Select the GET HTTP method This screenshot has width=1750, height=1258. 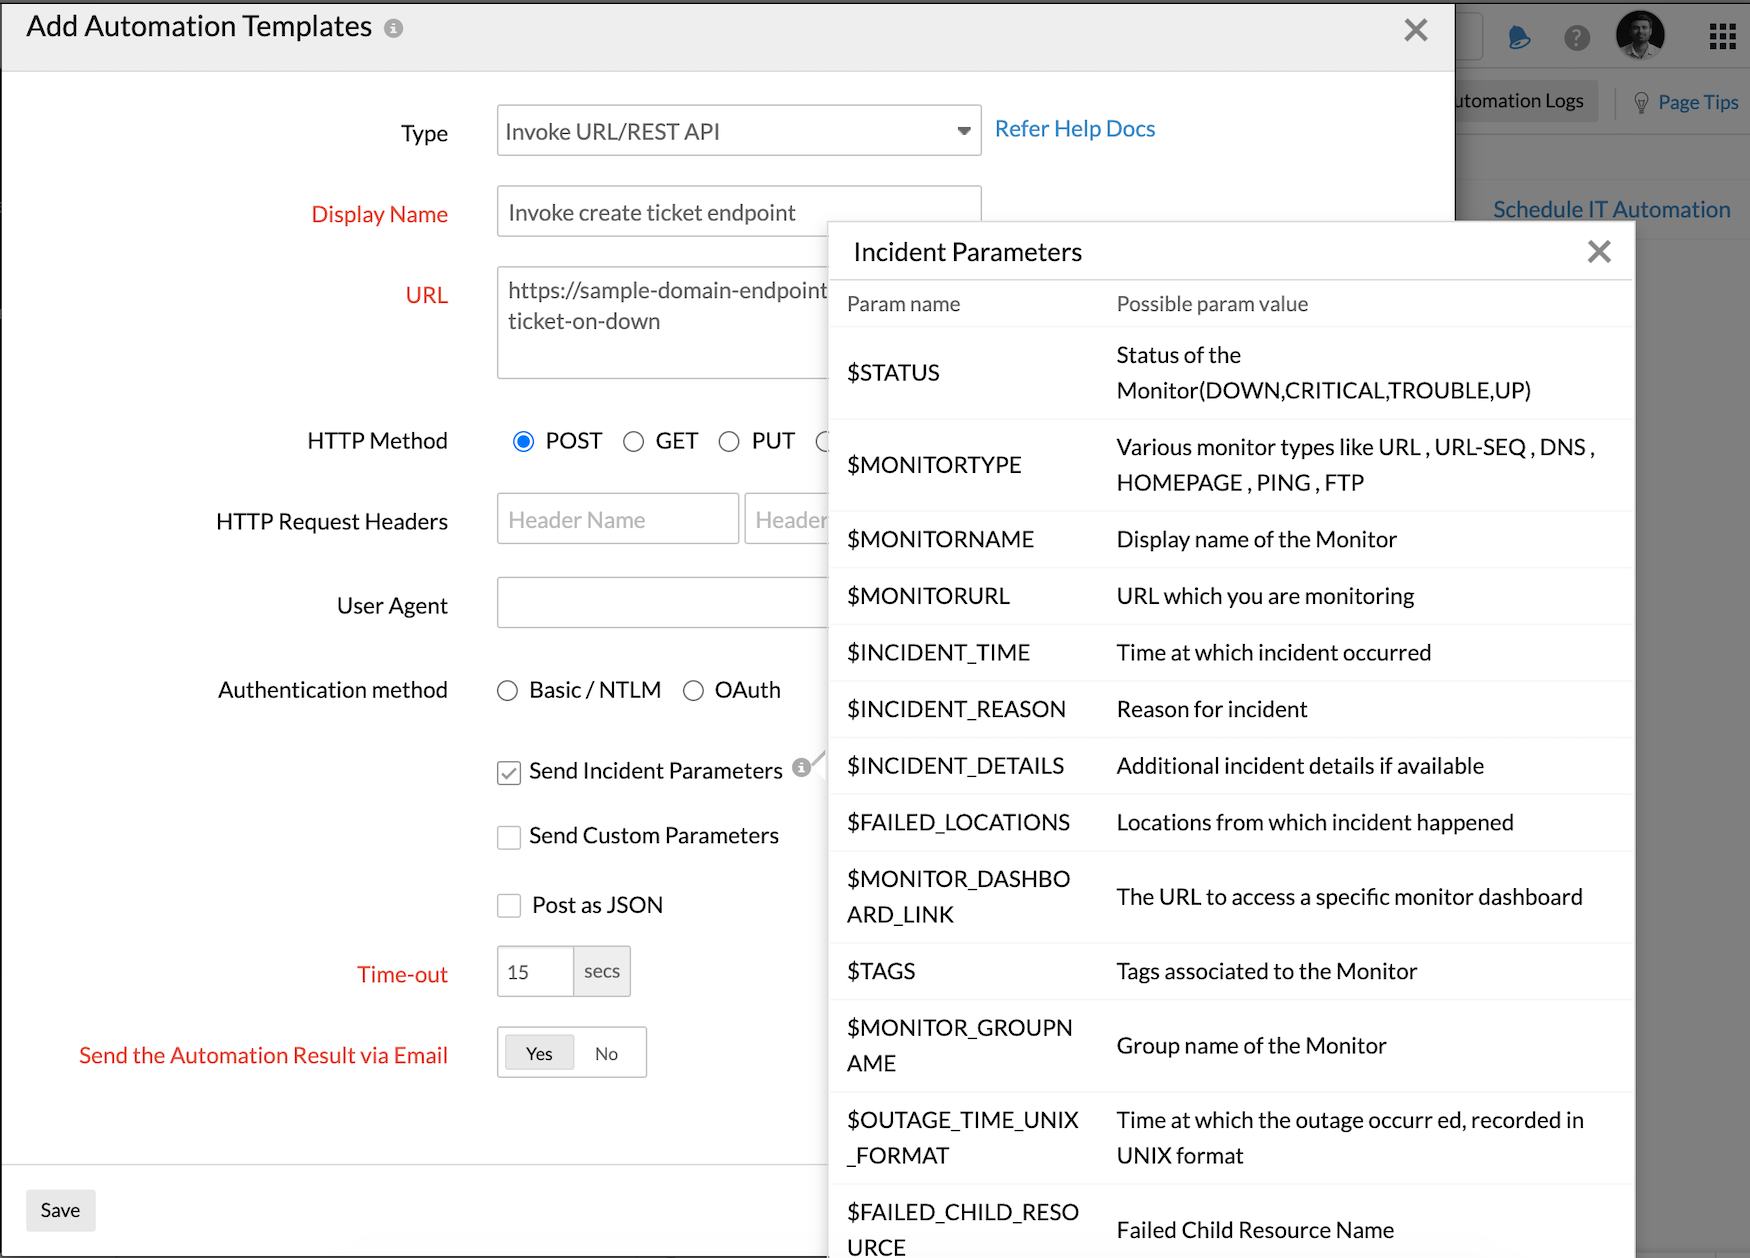pos(633,442)
